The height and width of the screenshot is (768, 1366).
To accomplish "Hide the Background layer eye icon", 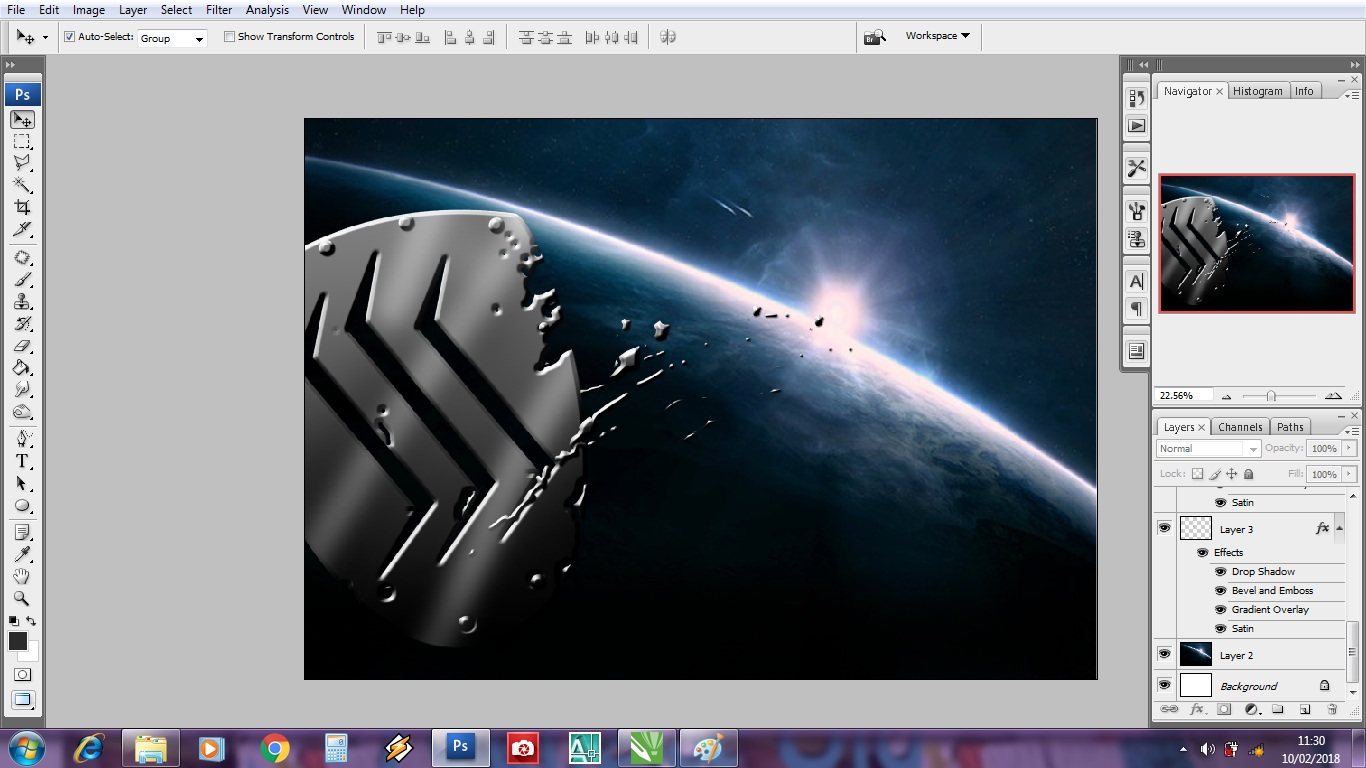I will click(x=1164, y=685).
